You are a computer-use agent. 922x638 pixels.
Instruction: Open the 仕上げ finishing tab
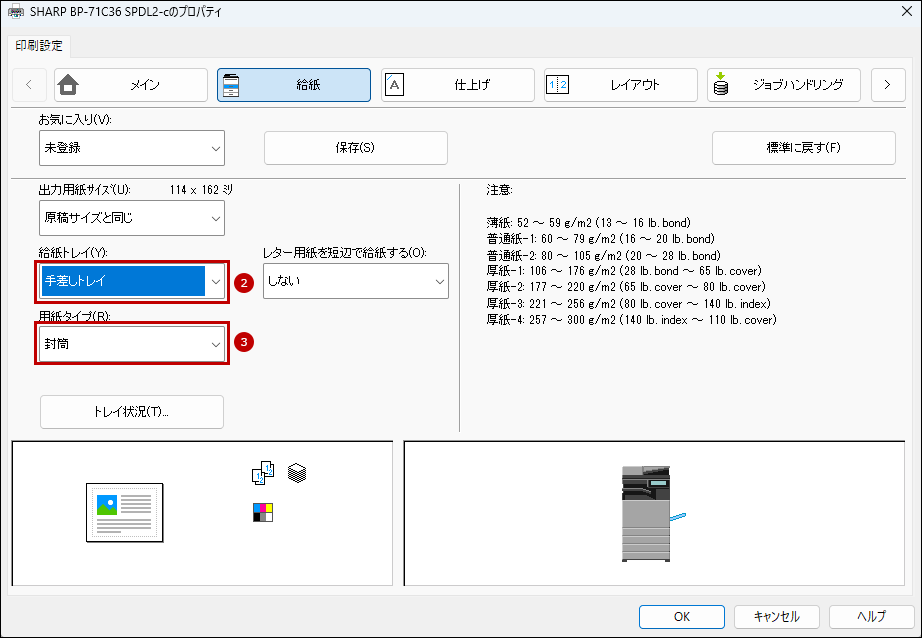pyautogui.click(x=457, y=85)
